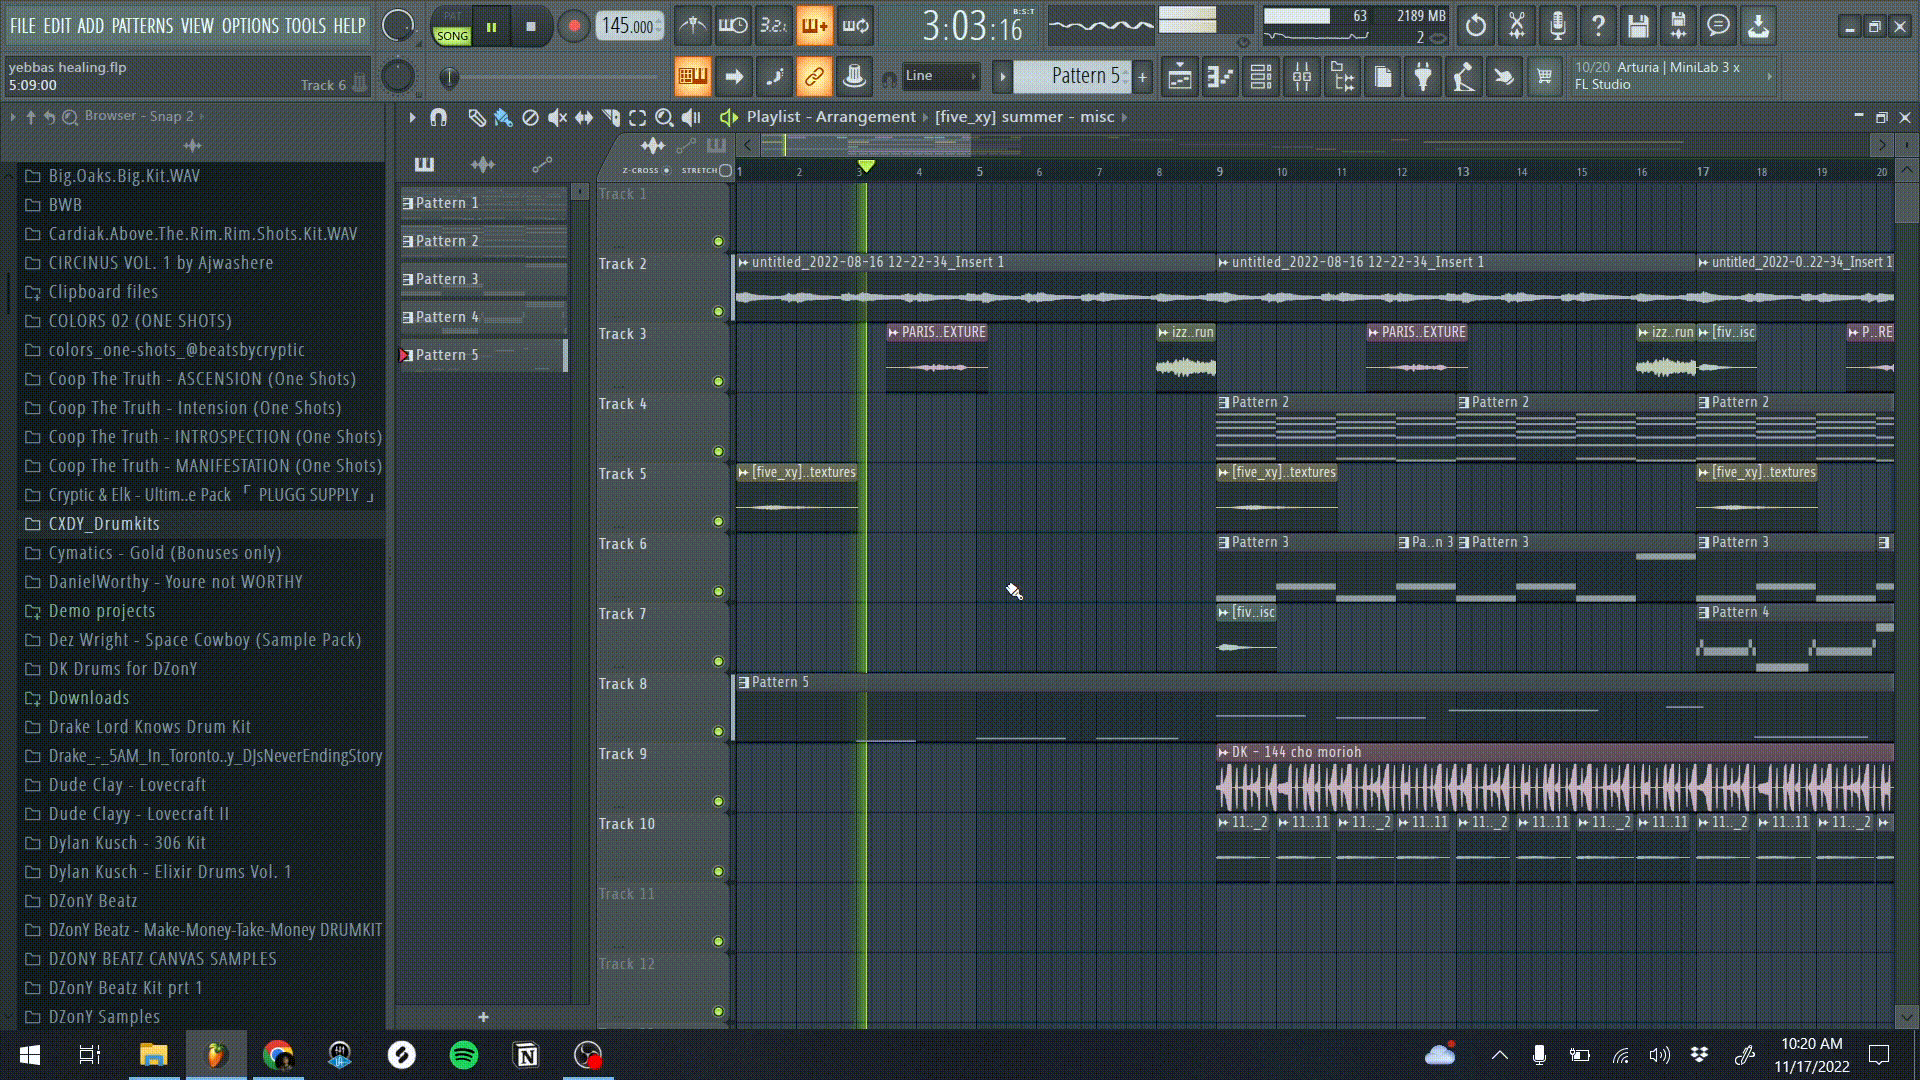Select the Mute tool in playlist toolbar
Screen dimensions: 1920x1080
tap(557, 118)
